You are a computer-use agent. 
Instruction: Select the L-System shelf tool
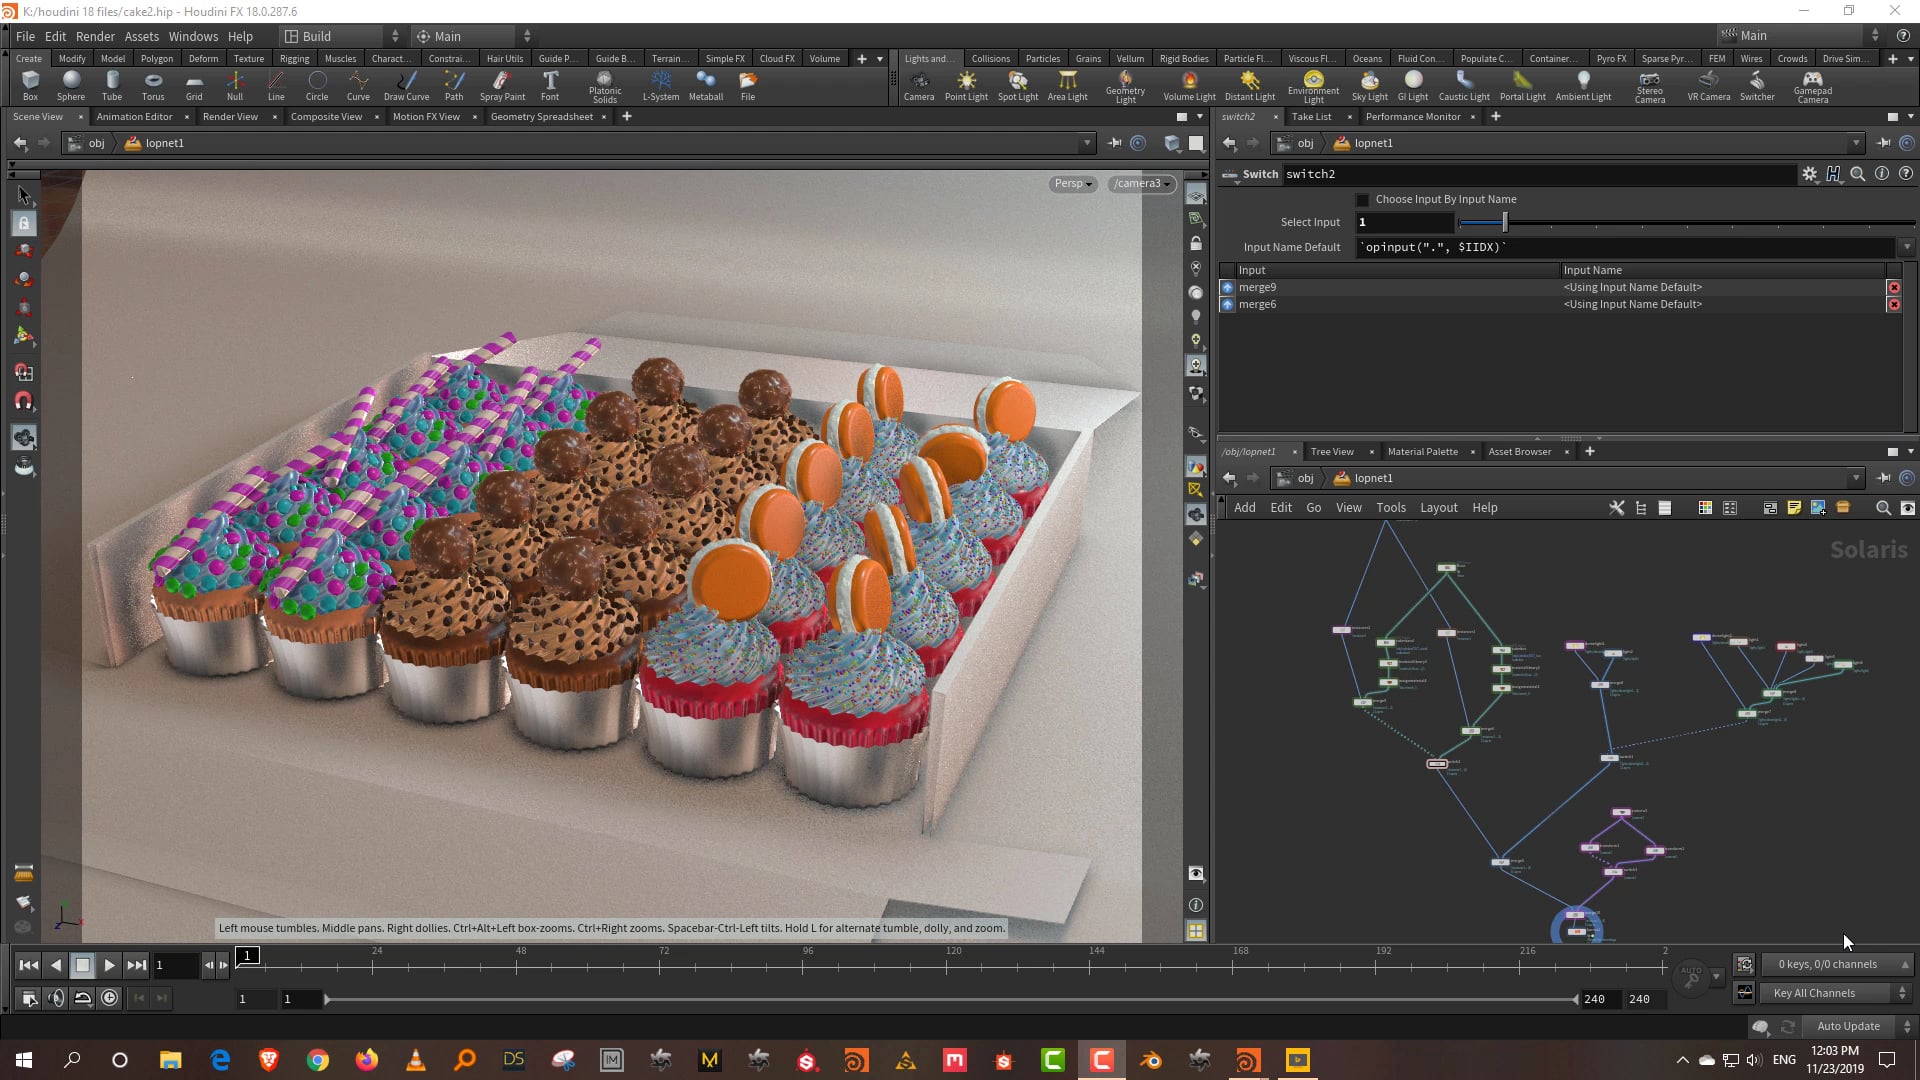click(660, 85)
